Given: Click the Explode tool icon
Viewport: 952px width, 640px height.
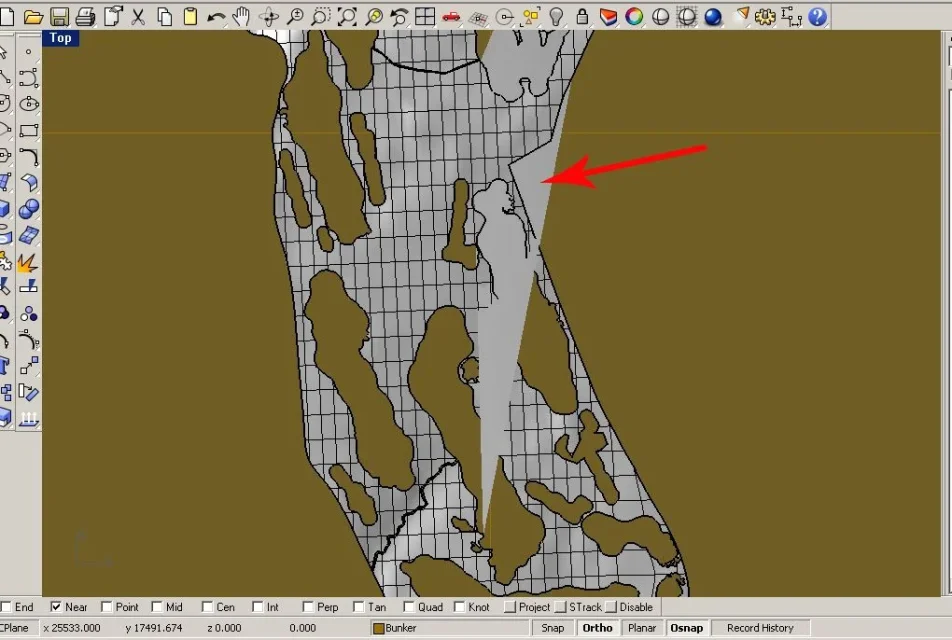Looking at the screenshot, I should coord(27,262).
